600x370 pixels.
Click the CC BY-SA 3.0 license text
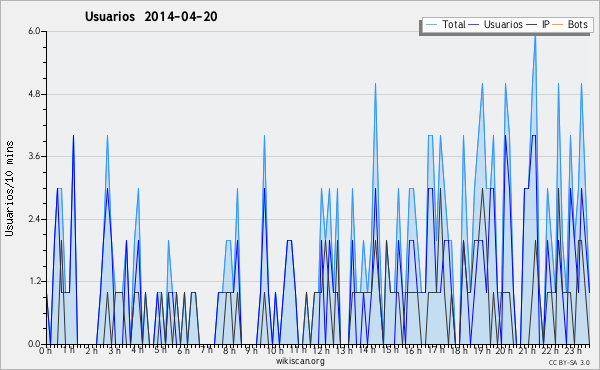coord(569,362)
